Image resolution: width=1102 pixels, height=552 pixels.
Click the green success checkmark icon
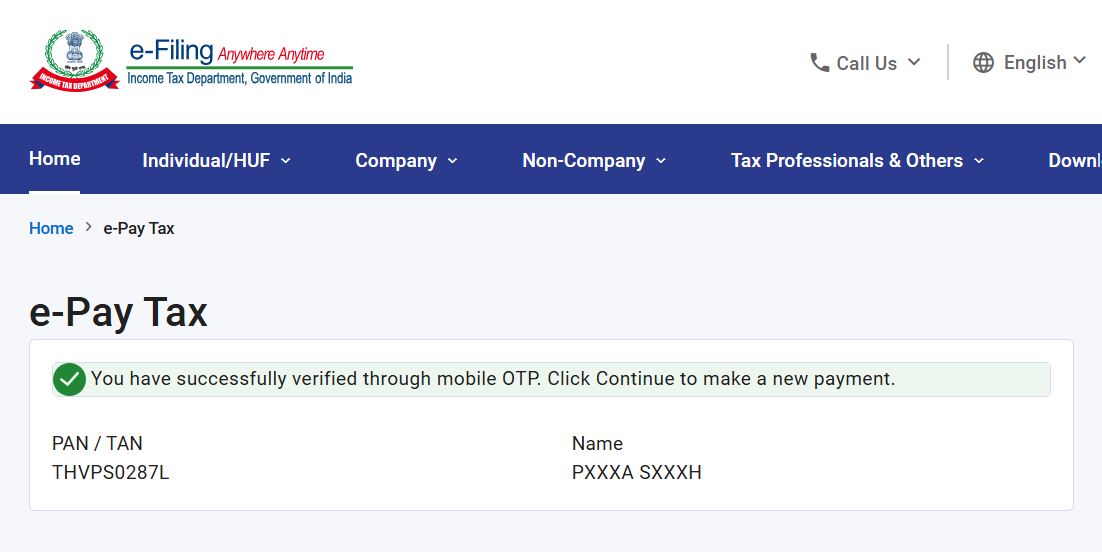(69, 379)
